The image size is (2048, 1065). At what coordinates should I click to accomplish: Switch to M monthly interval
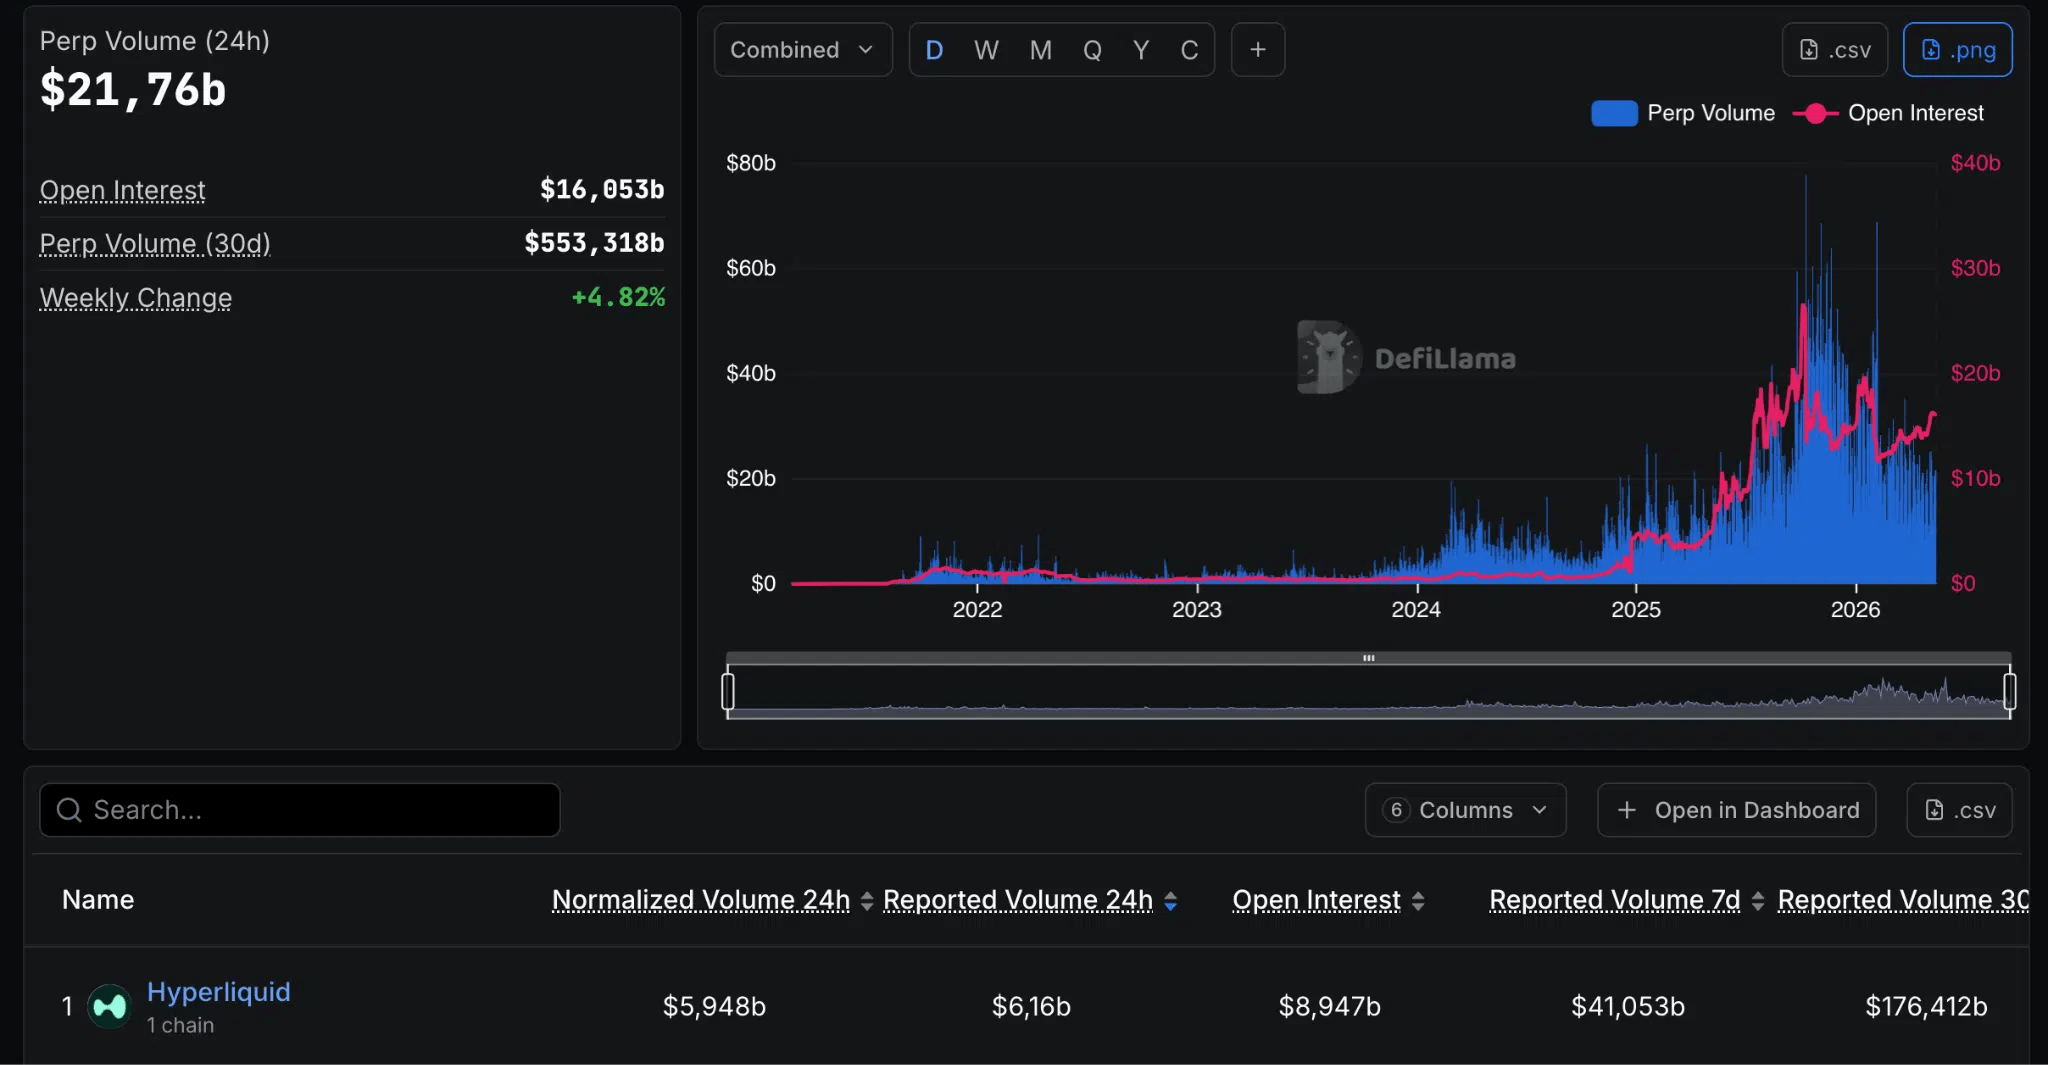click(1040, 50)
